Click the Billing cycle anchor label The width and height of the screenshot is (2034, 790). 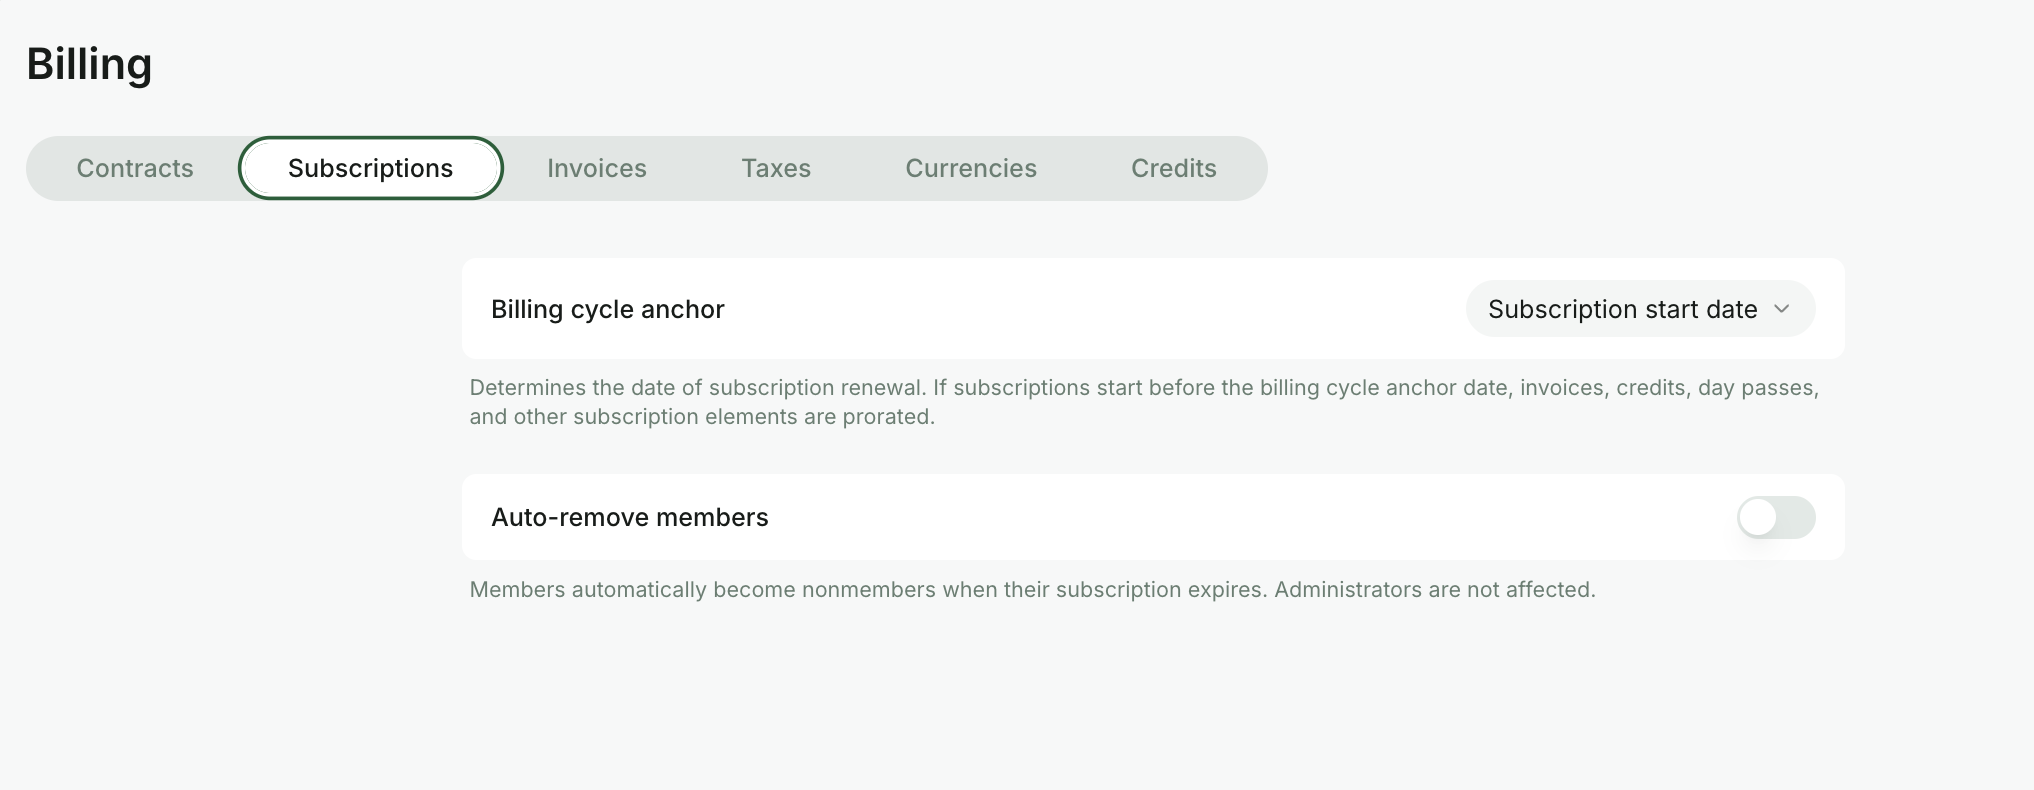(608, 309)
